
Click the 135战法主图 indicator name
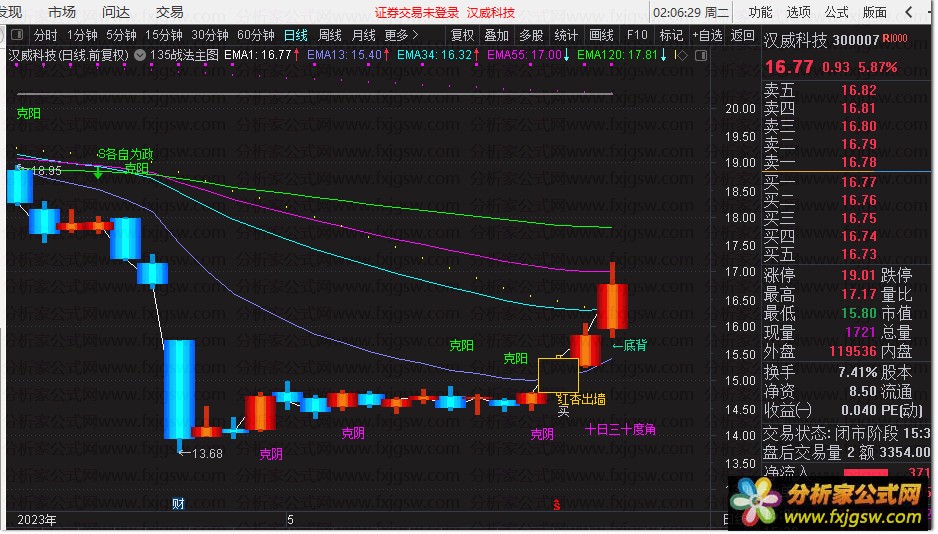coord(185,56)
